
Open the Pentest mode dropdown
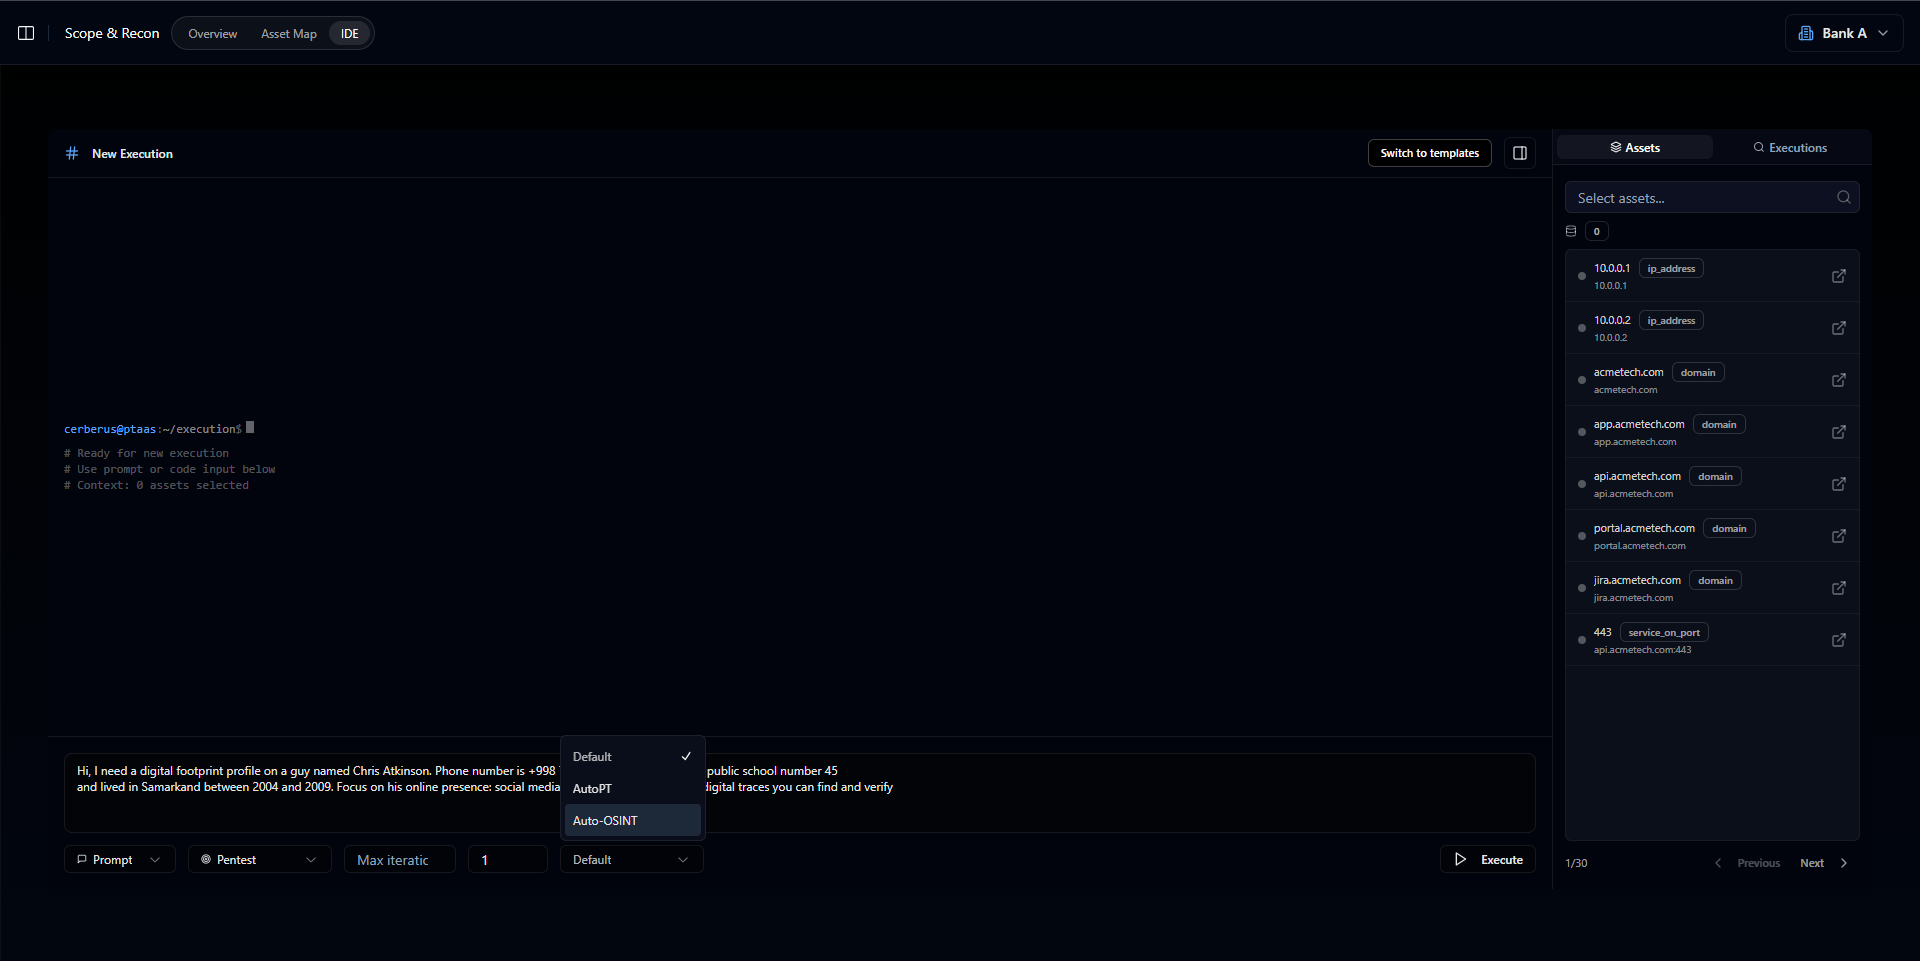pyautogui.click(x=260, y=859)
